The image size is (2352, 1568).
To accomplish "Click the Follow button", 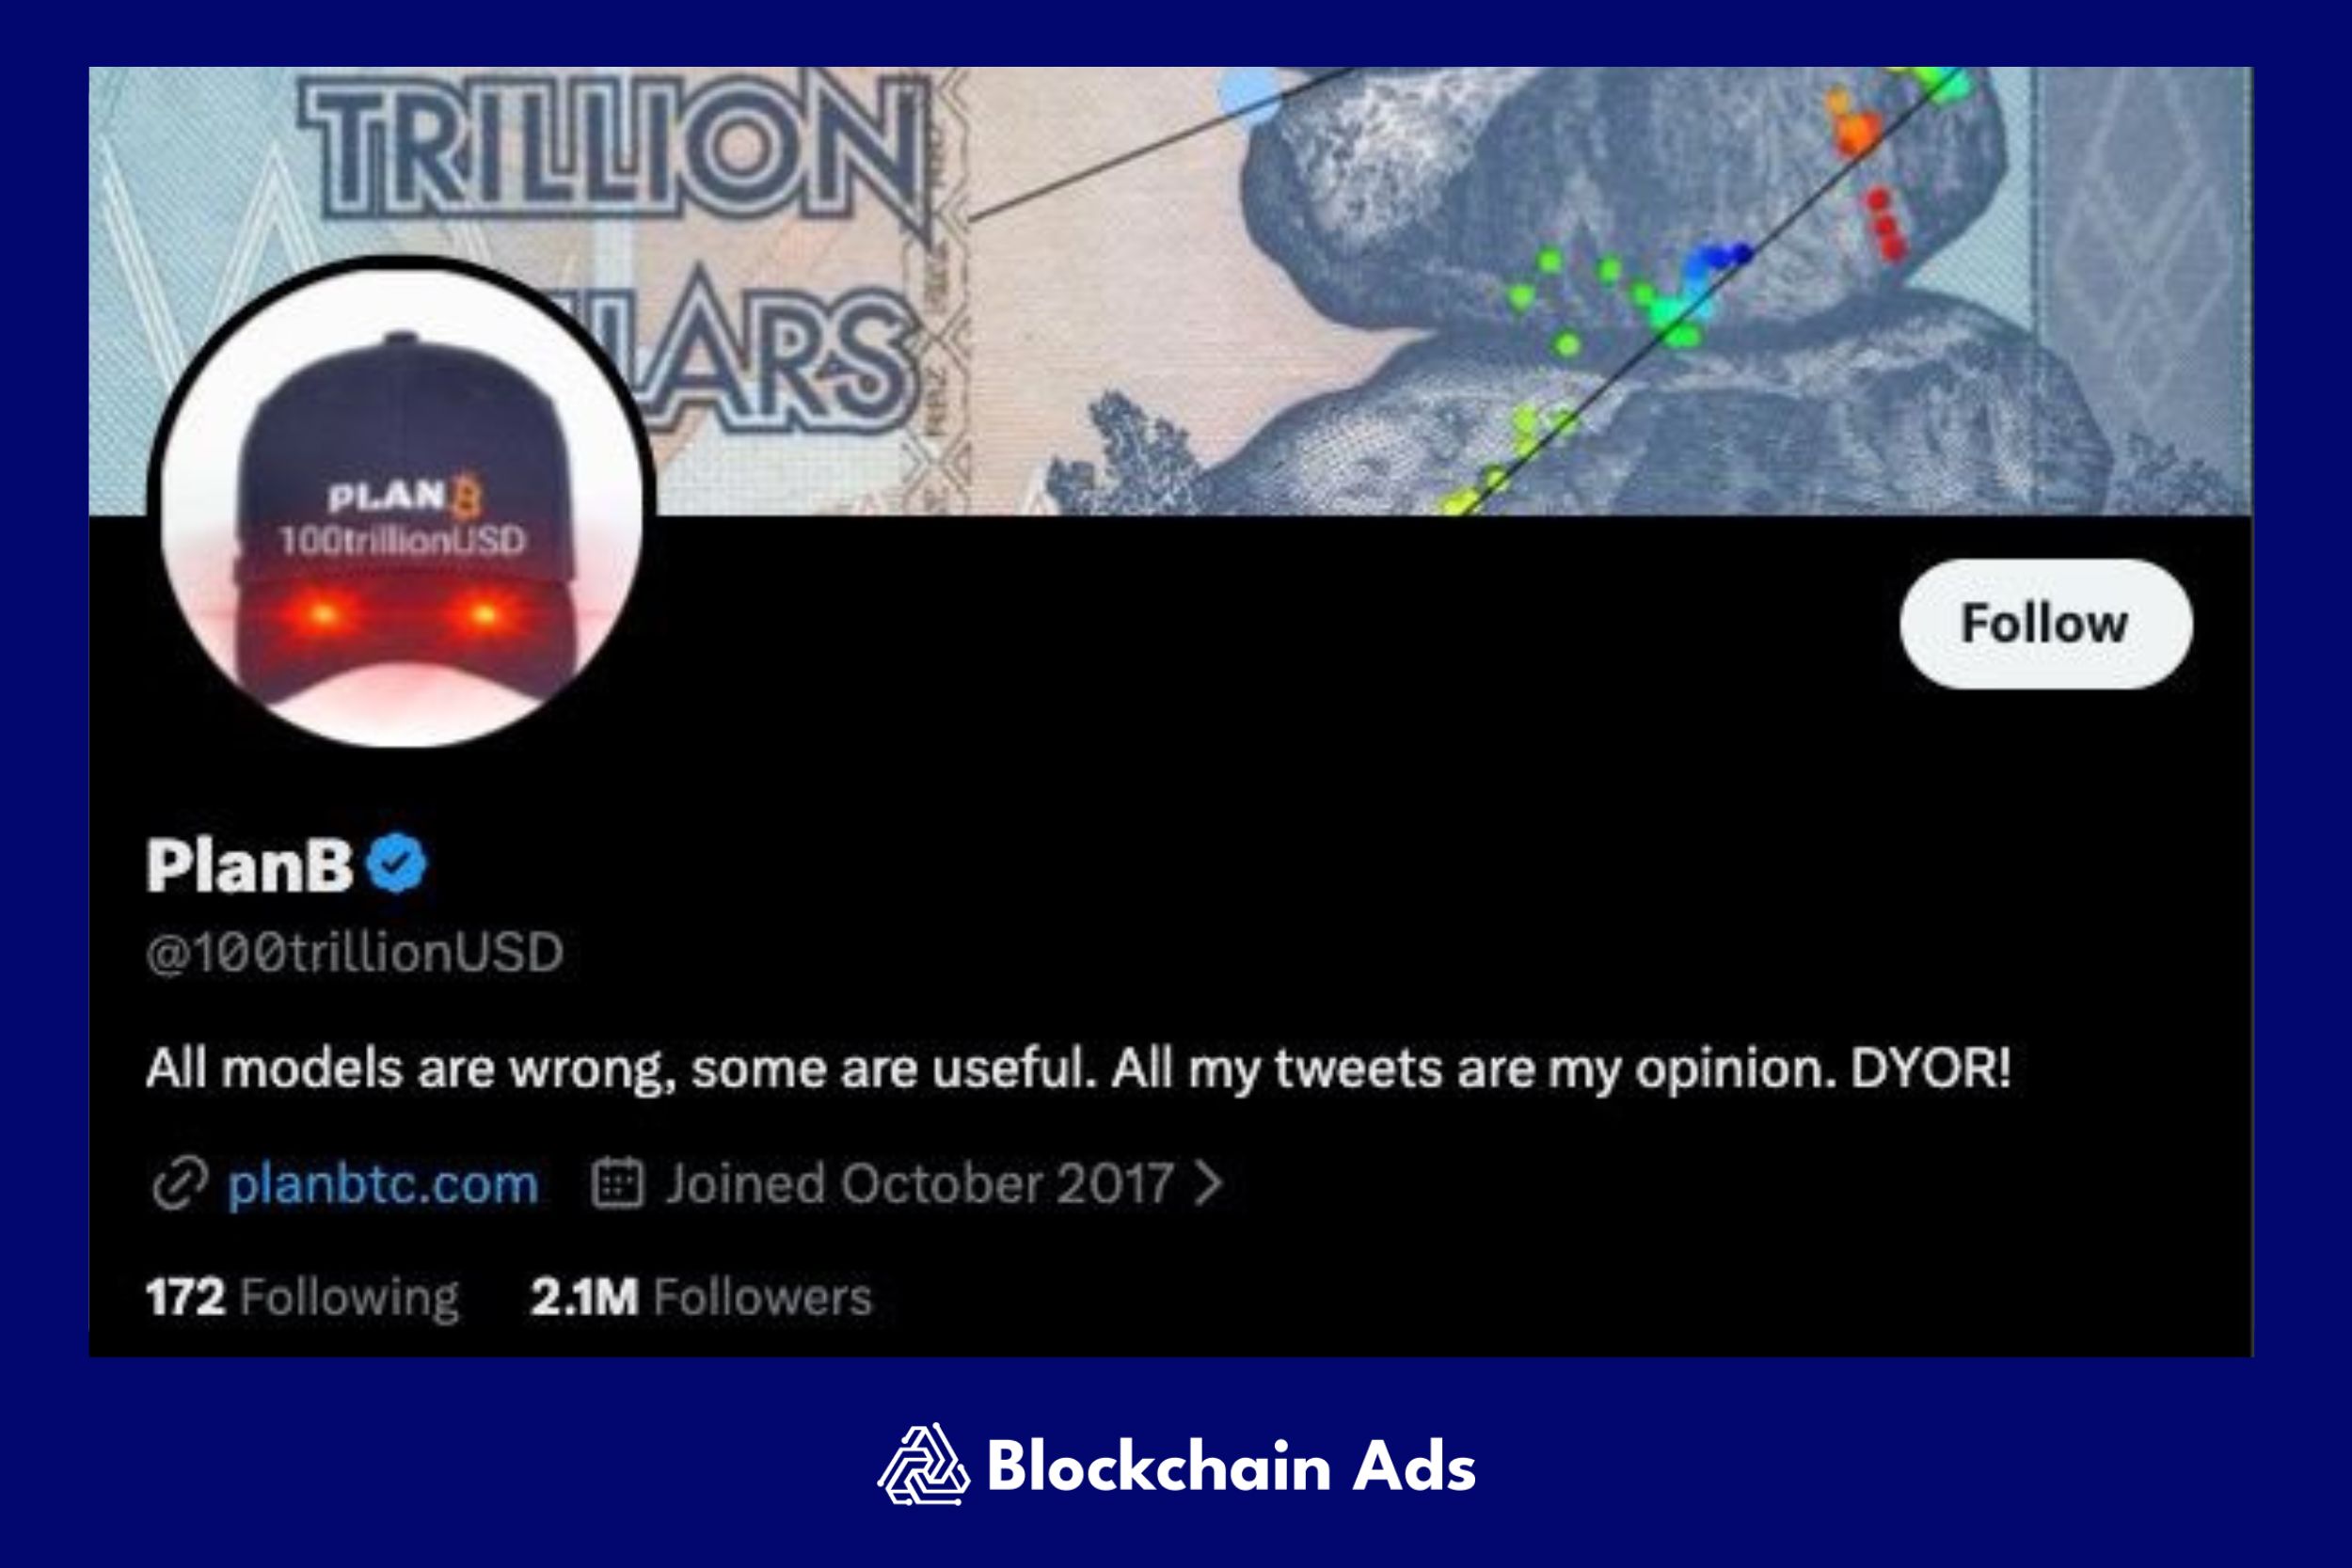I will click(x=2046, y=624).
